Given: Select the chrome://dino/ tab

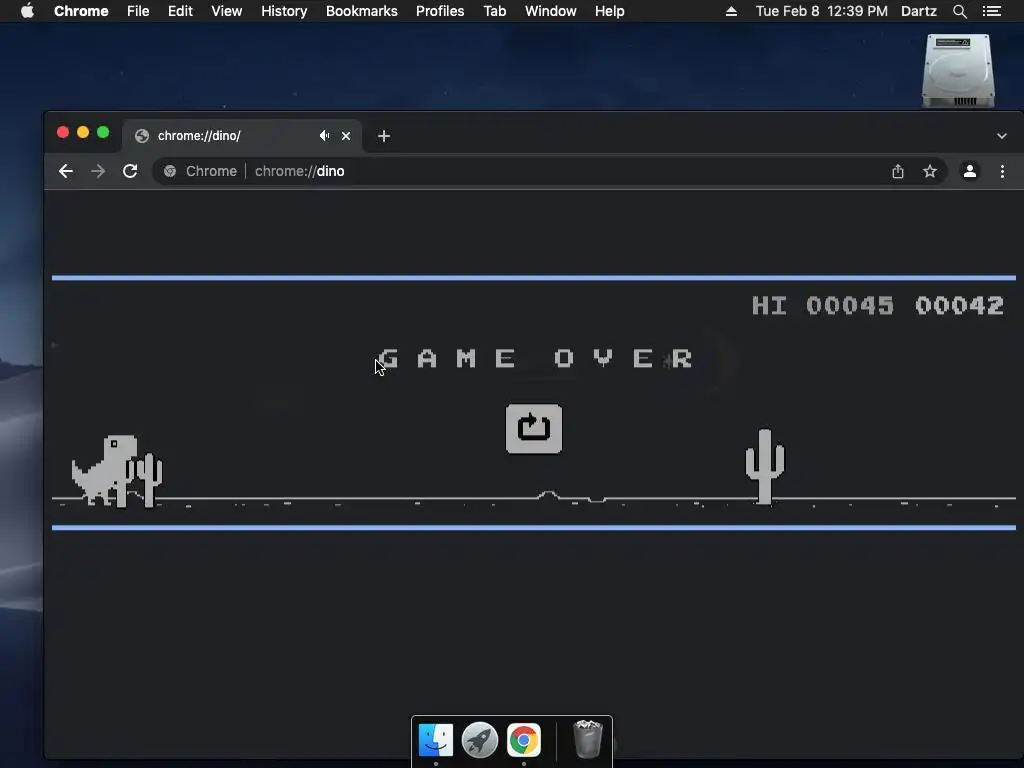Looking at the screenshot, I should click(242, 136).
